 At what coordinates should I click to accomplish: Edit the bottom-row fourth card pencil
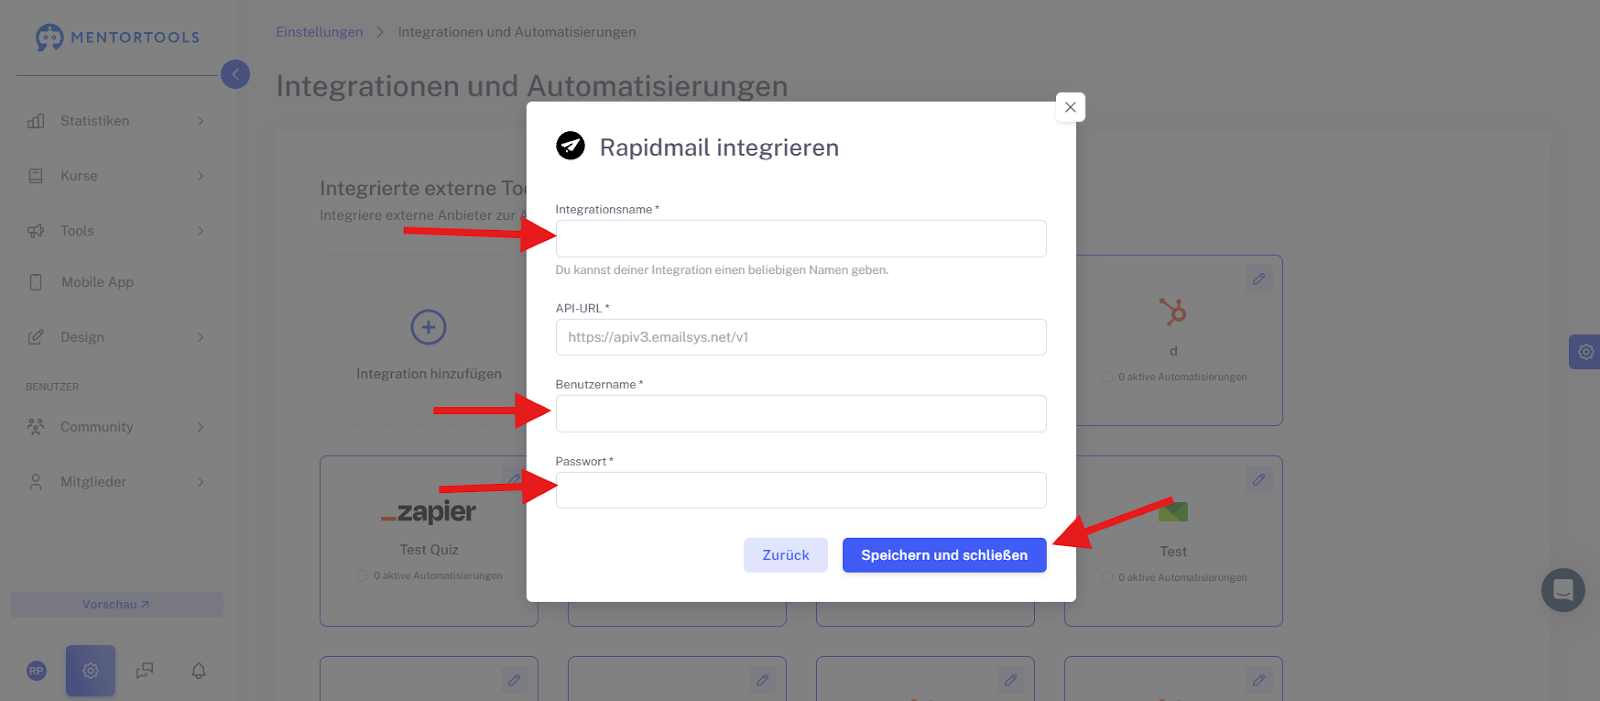[x=1259, y=680]
